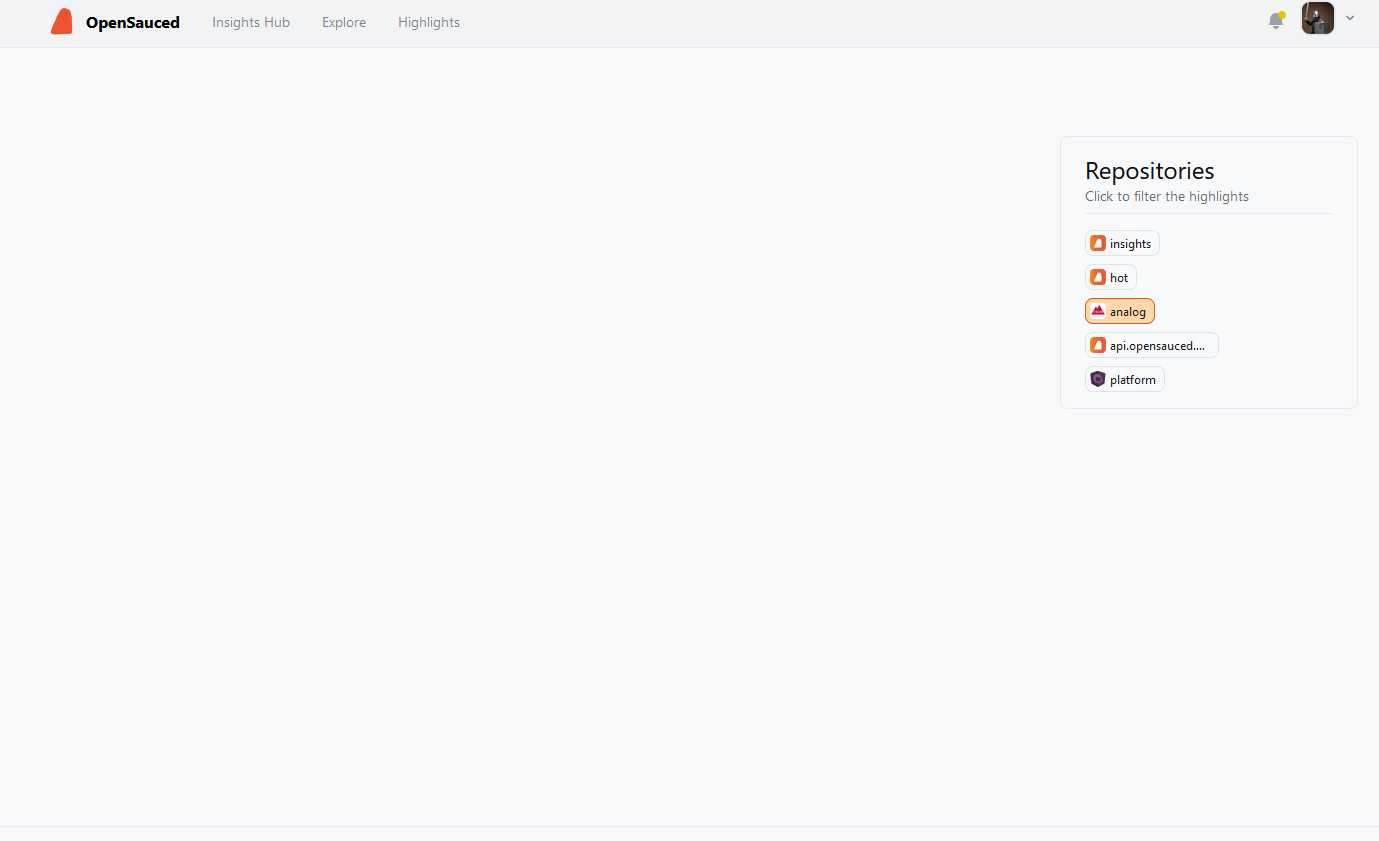
Task: Navigate to the Explore menu item
Action: pos(343,22)
